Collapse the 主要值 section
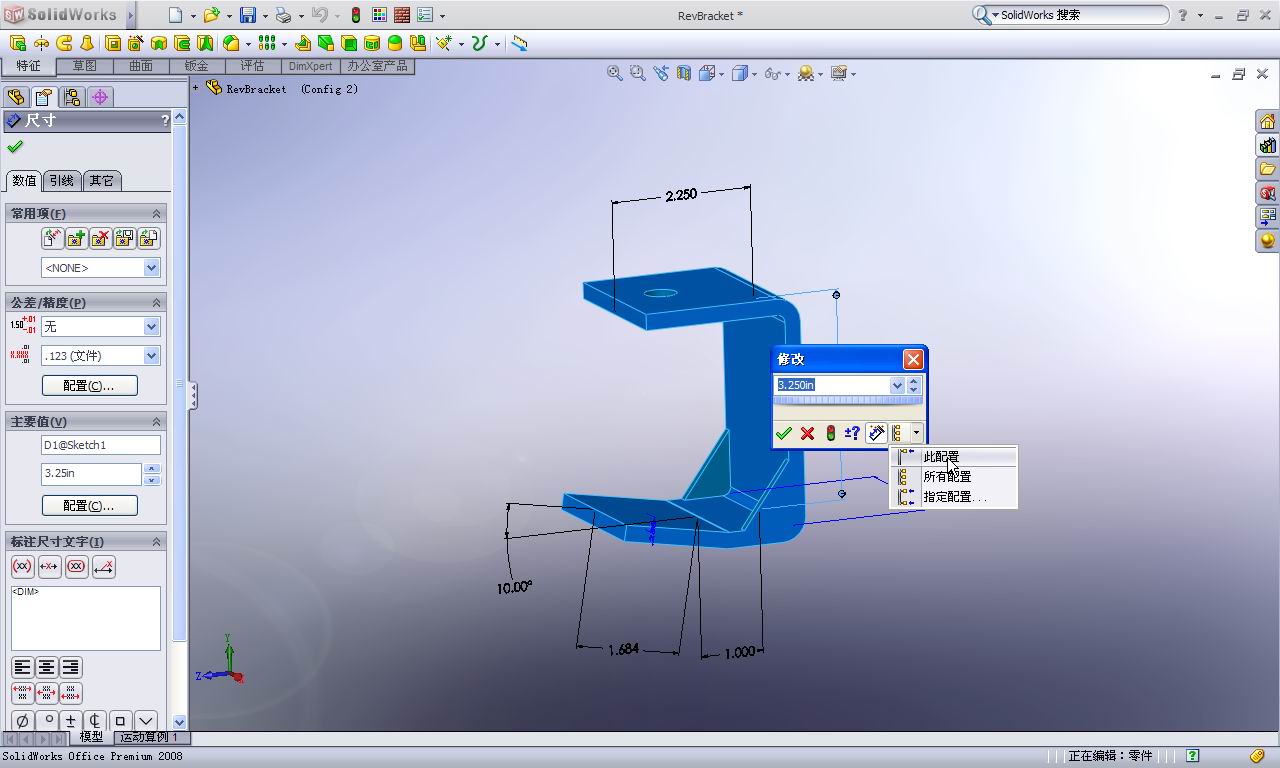The width and height of the screenshot is (1280, 768). (x=156, y=422)
